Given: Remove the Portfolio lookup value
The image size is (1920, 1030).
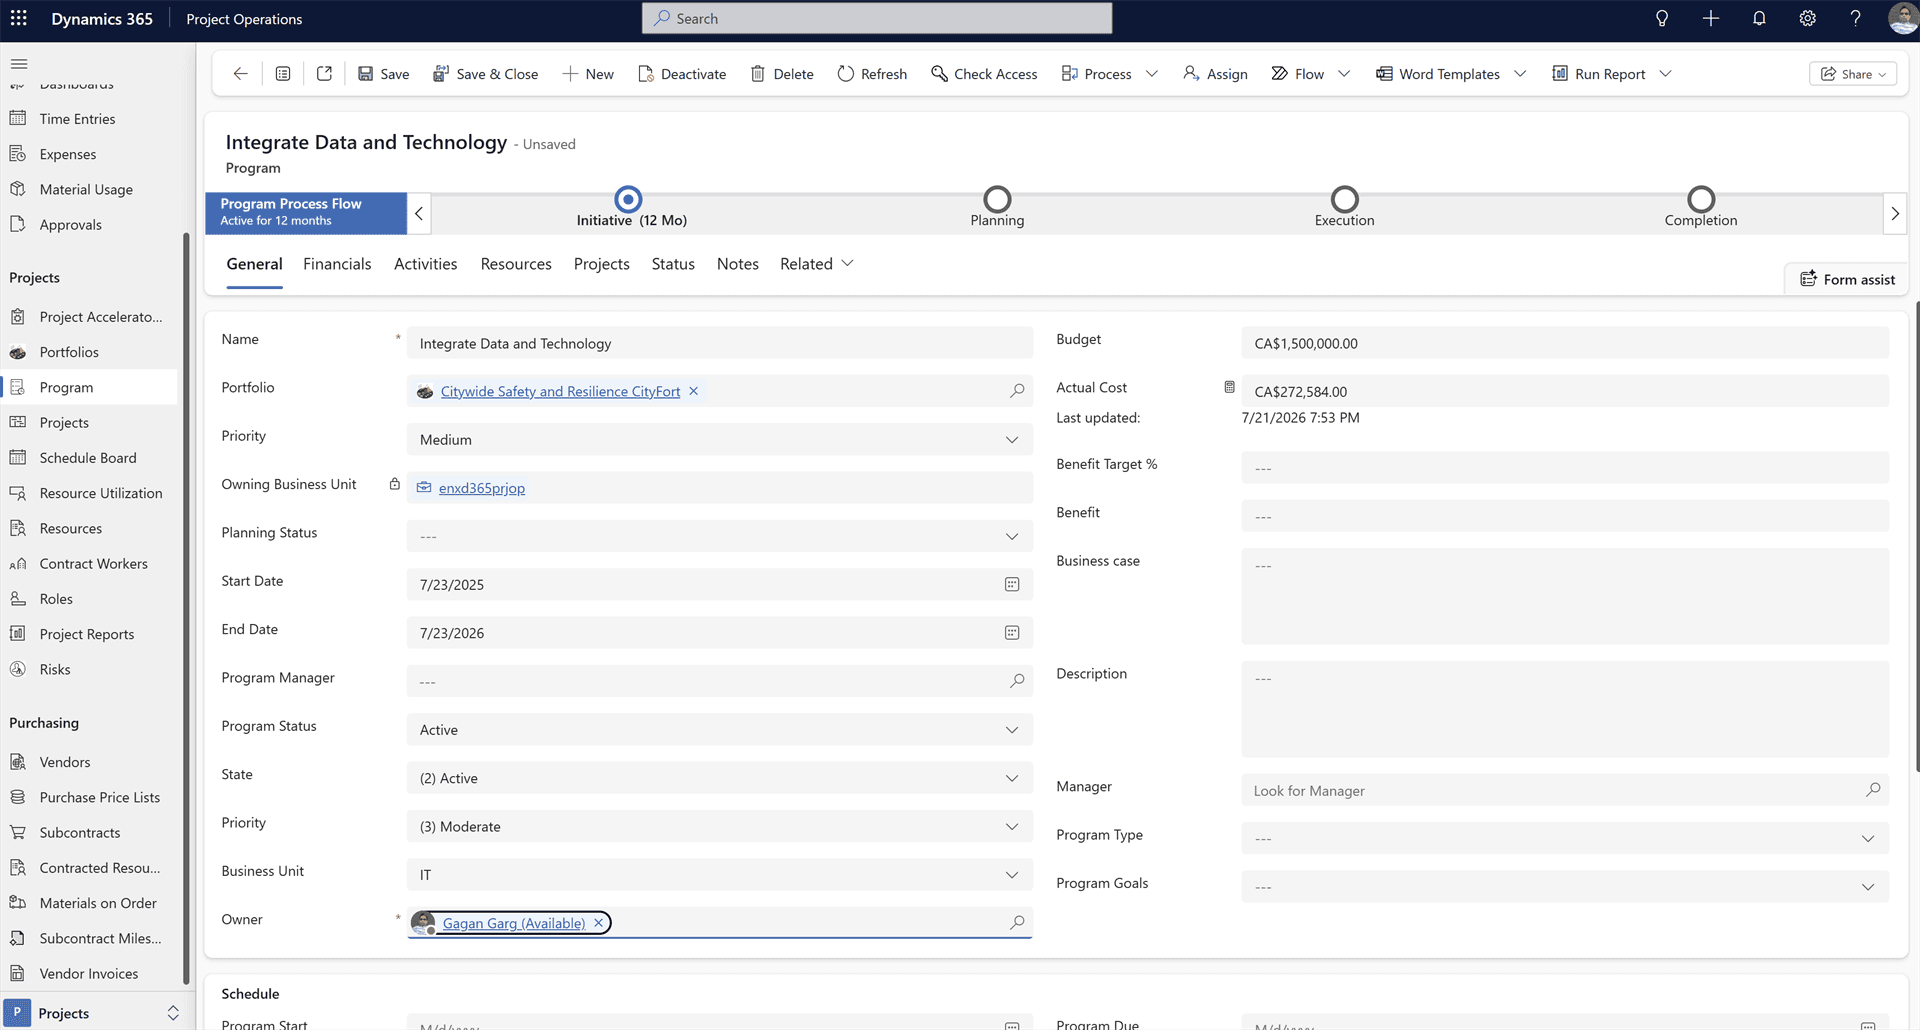Looking at the screenshot, I should pyautogui.click(x=693, y=391).
